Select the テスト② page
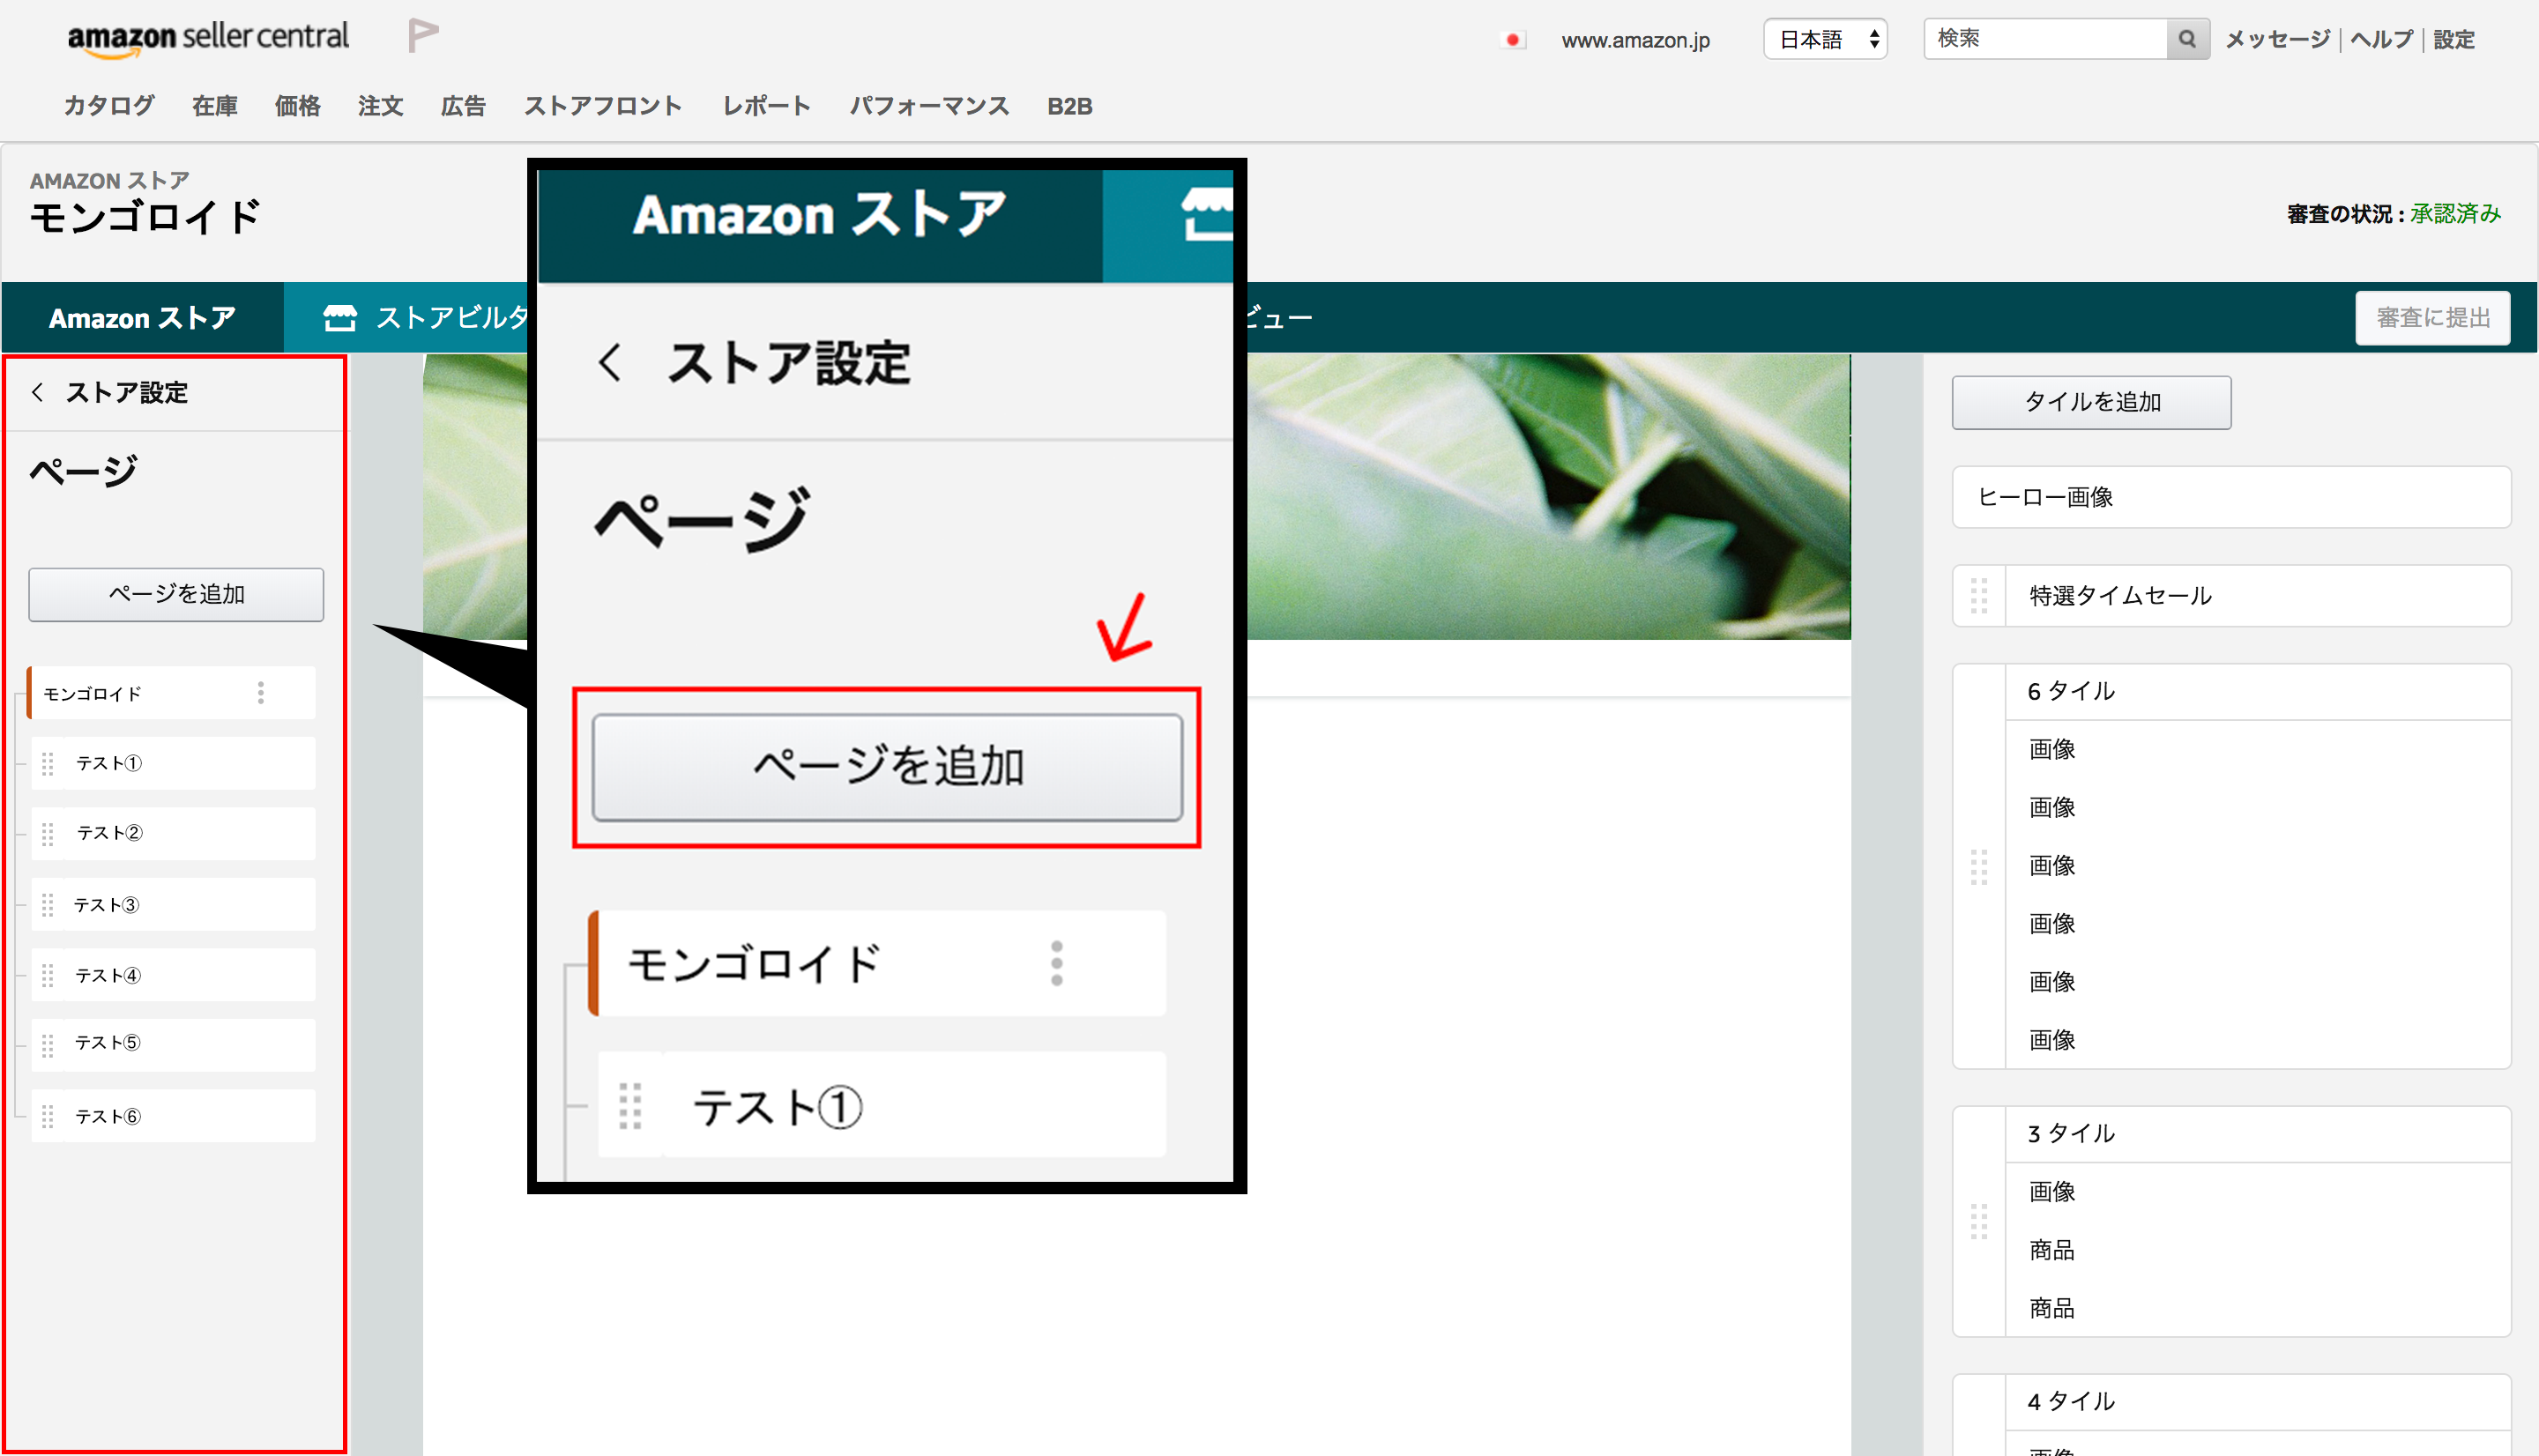The image size is (2539, 1456). (174, 834)
